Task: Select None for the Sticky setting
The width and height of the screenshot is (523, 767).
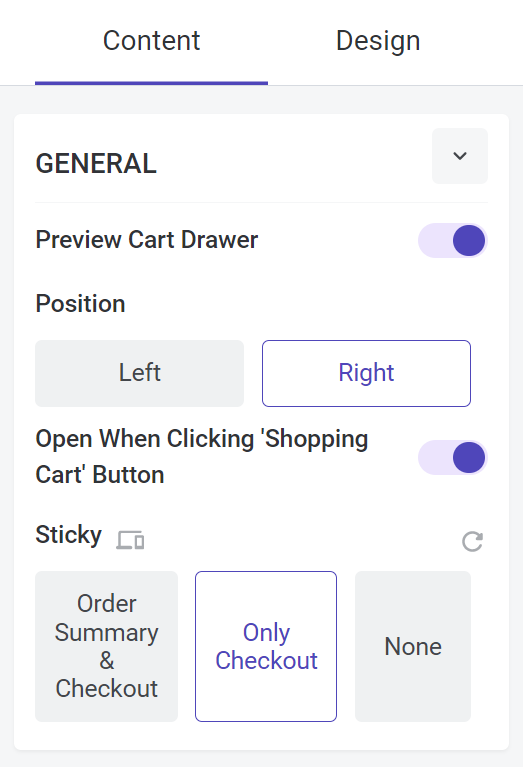Action: [413, 646]
